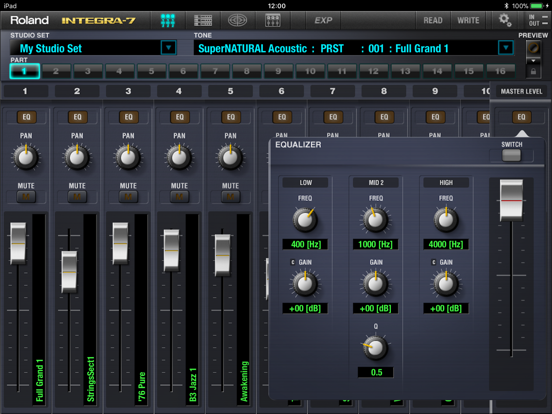Click the HIGH band GAIN knob
552x414 pixels.
[446, 284]
